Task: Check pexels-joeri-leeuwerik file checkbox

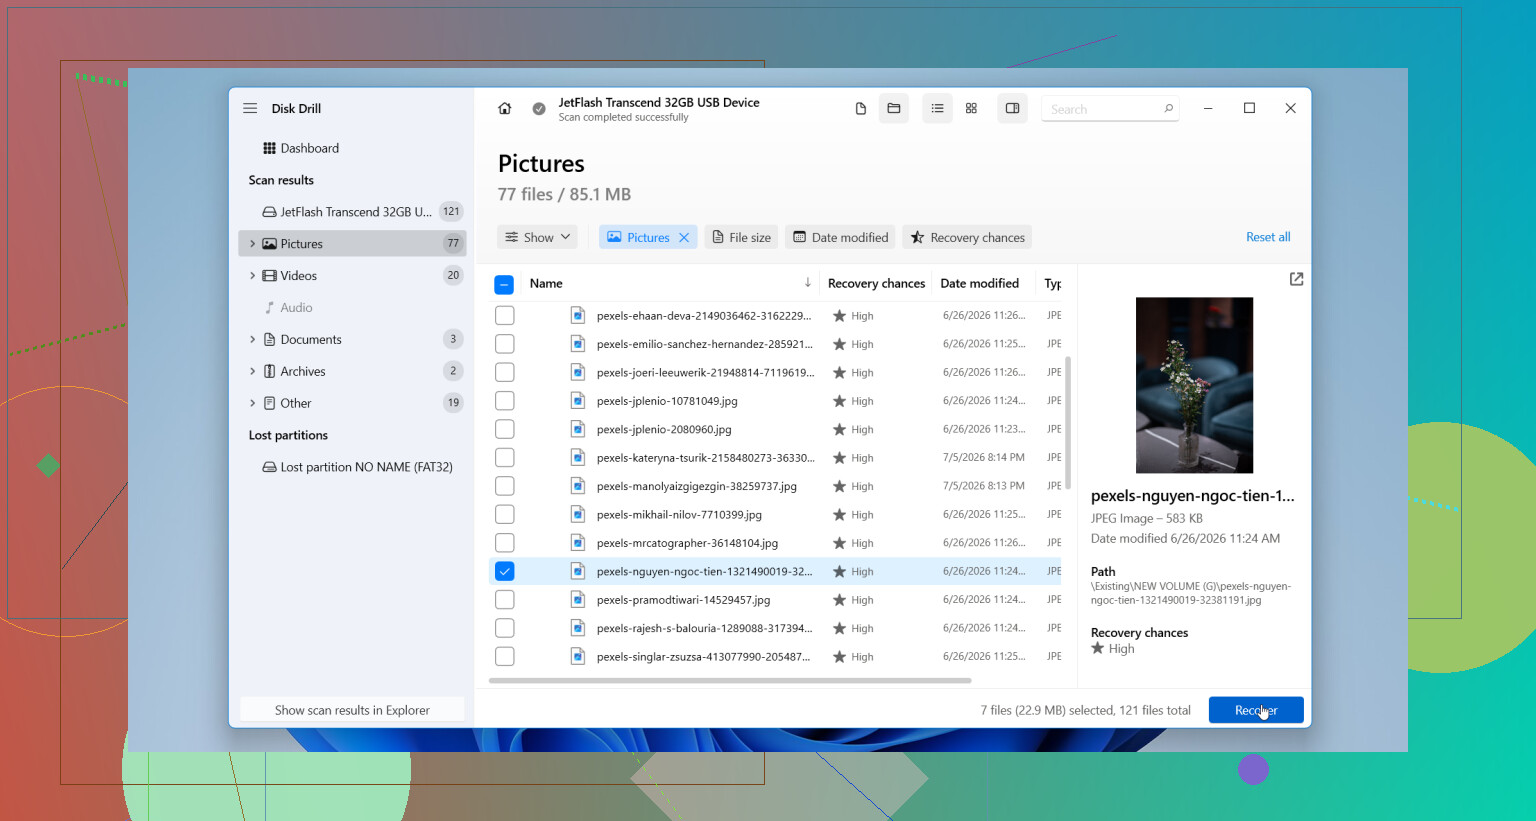Action: tap(505, 372)
